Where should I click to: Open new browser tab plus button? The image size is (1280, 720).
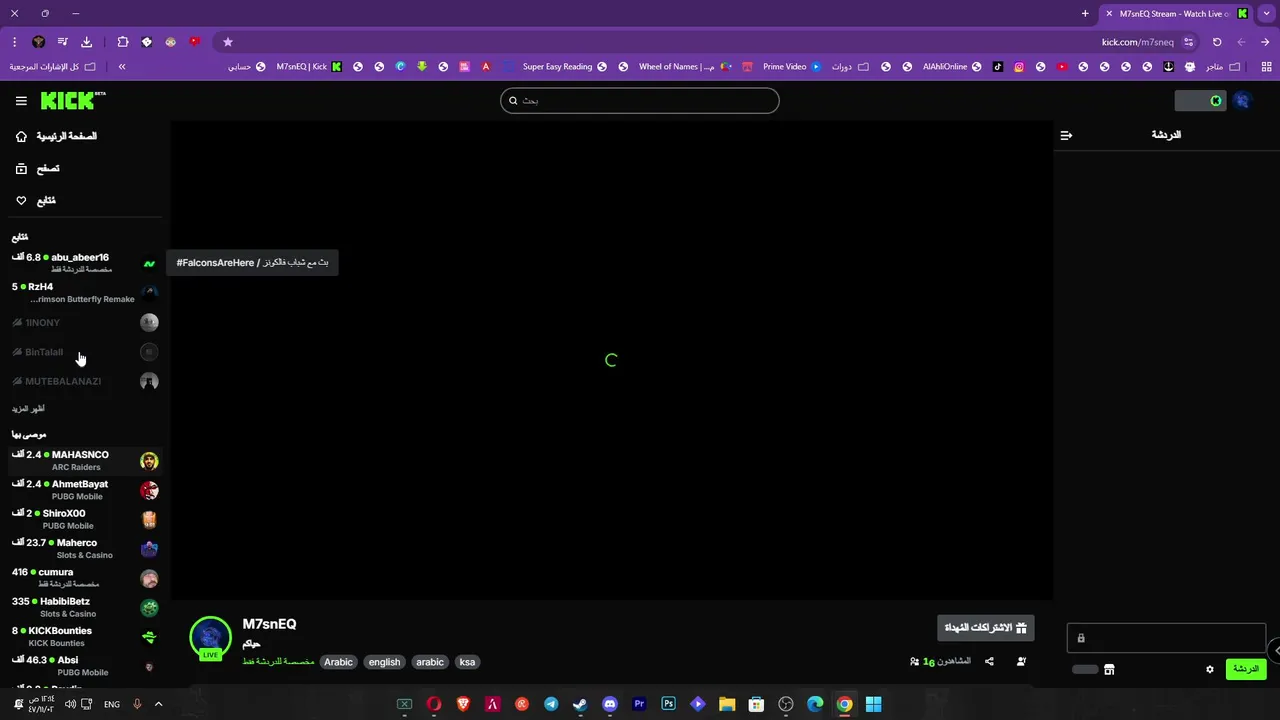coord(1085,14)
